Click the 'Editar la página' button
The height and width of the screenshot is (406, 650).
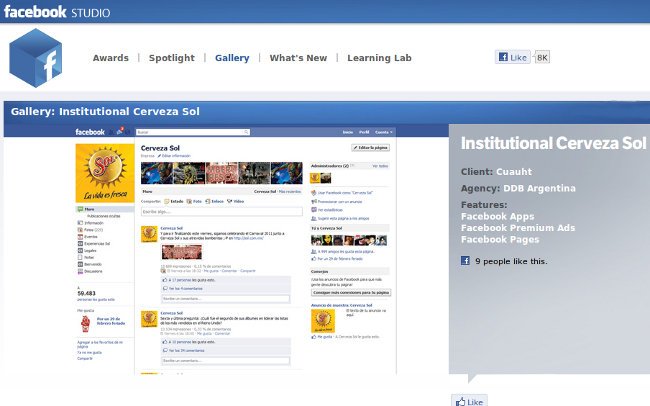tap(371, 148)
